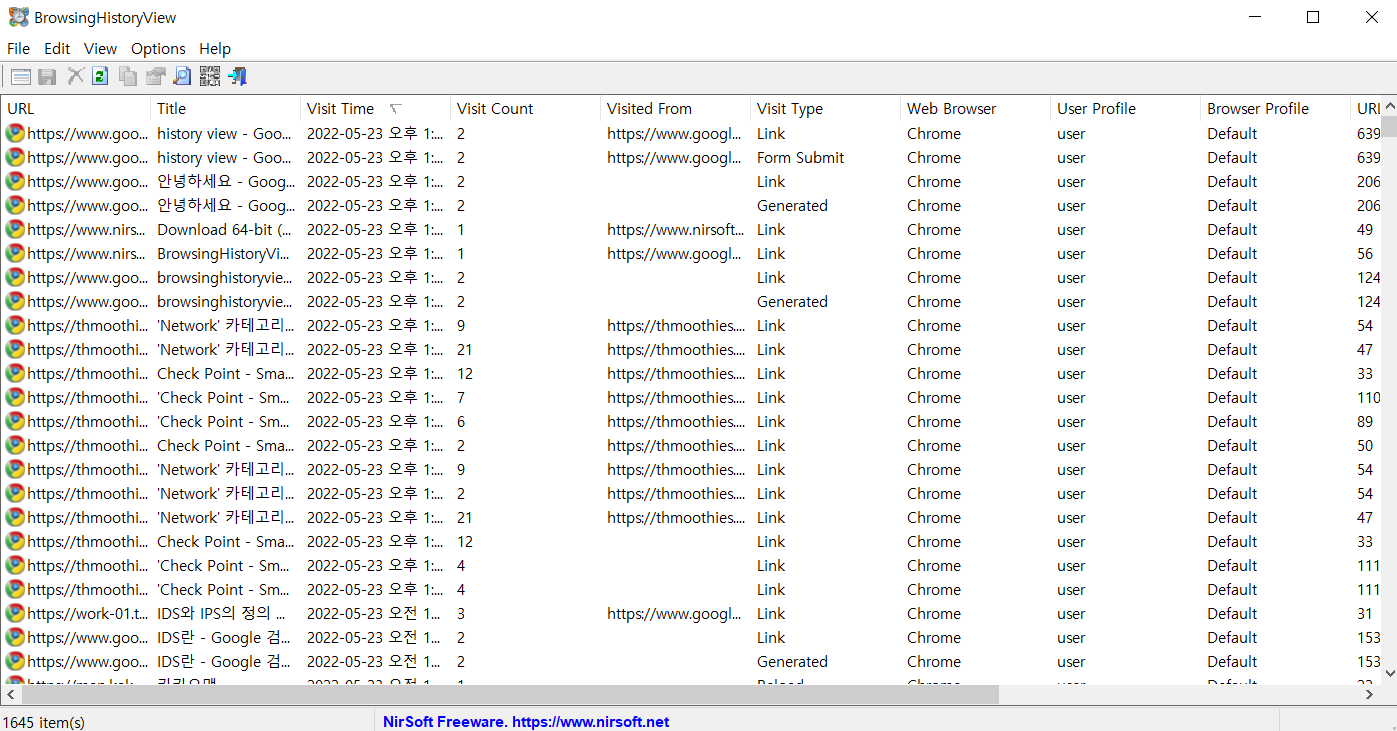Screen dimensions: 1397x731
Task: Select Chrome icon of Download 64-bit row
Action: pyautogui.click(x=15, y=229)
